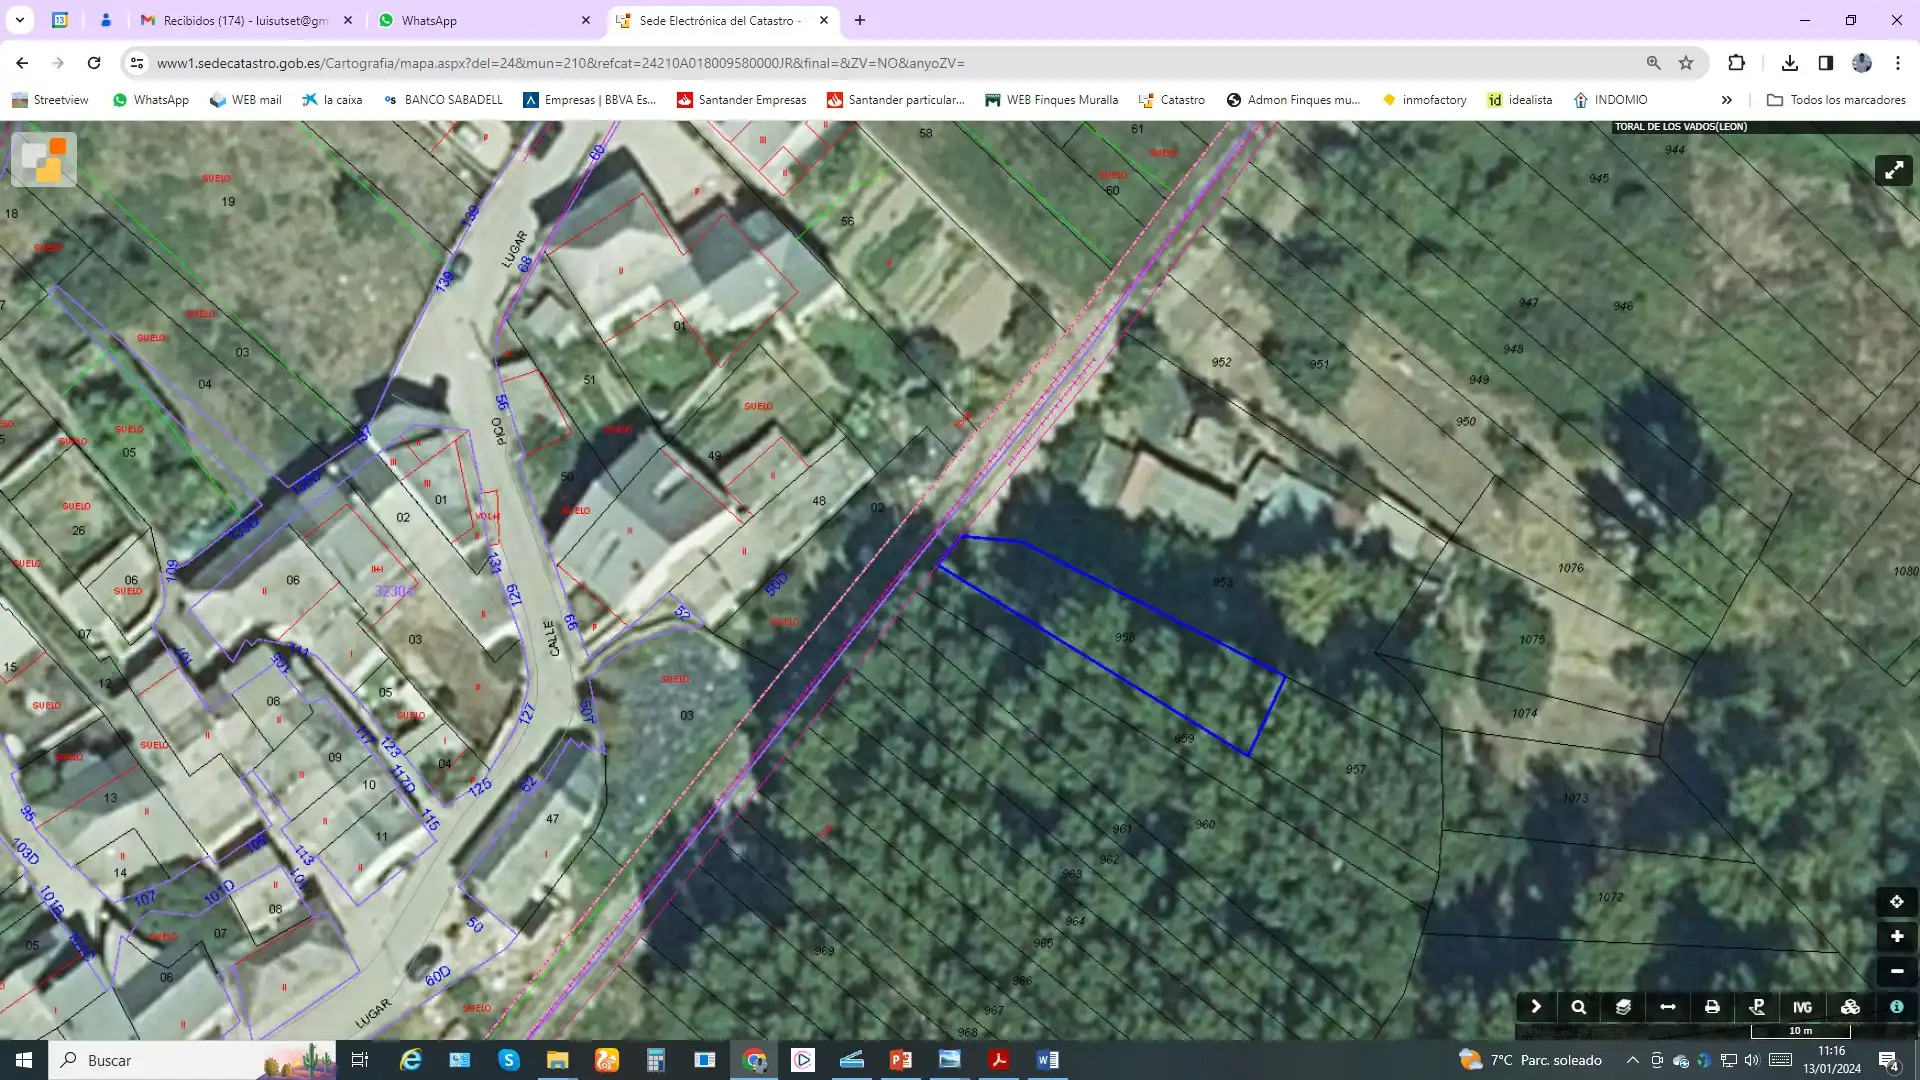Close the WhatsApp browser tab
Screen dimensions: 1920x1080
586,20
